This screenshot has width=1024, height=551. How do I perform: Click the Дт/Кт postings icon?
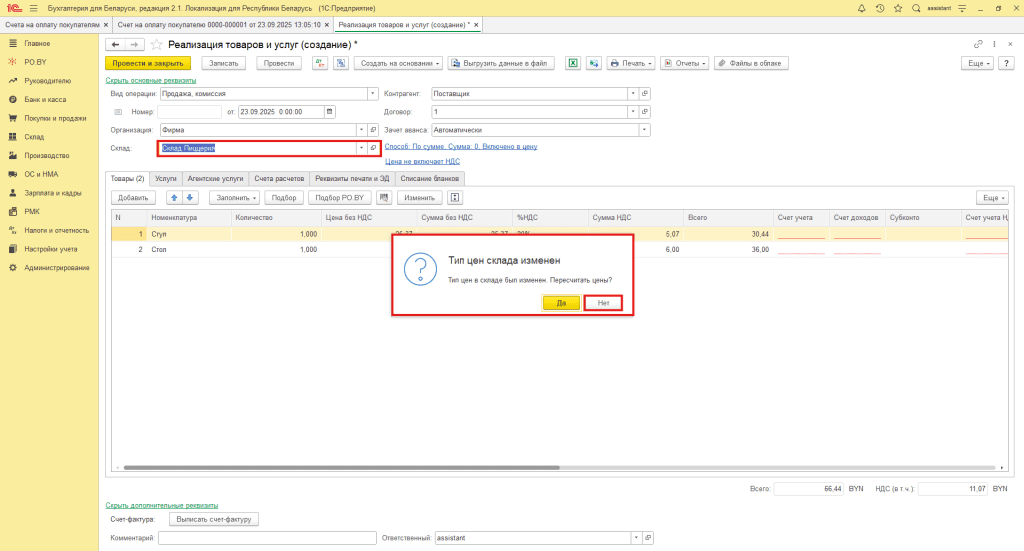pyautogui.click(x=322, y=63)
